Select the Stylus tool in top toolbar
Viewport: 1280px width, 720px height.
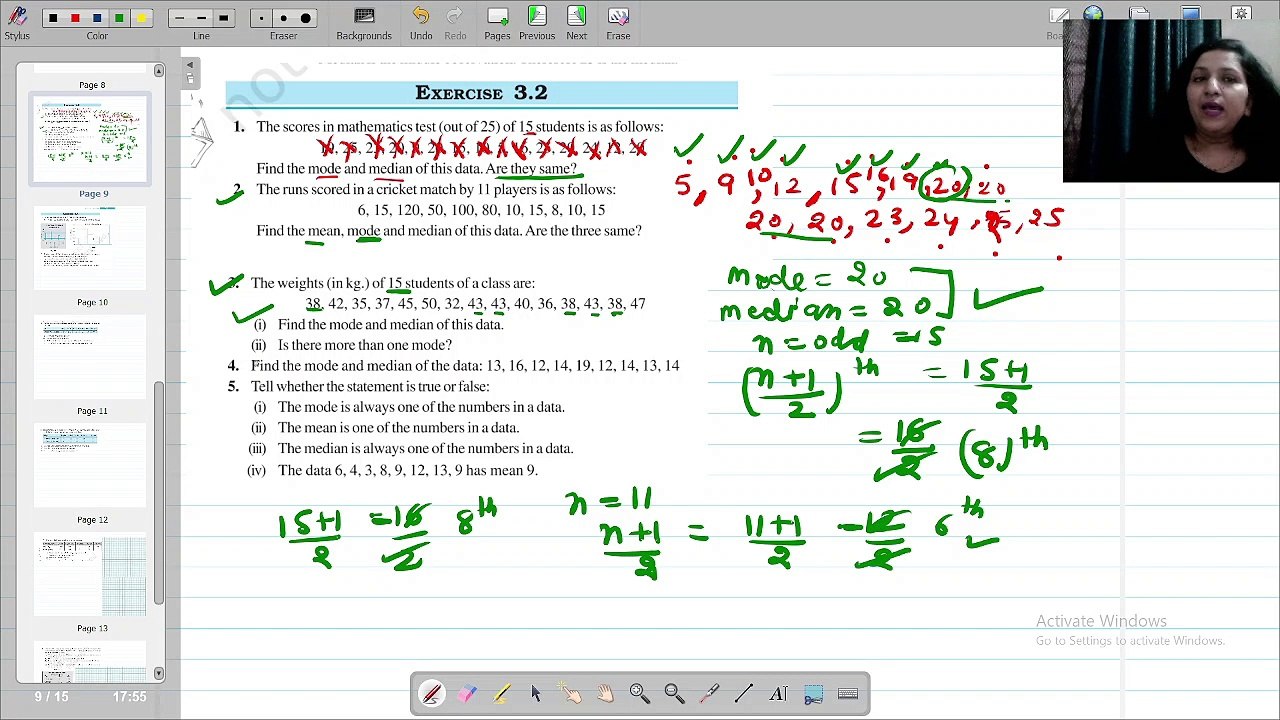[17, 21]
